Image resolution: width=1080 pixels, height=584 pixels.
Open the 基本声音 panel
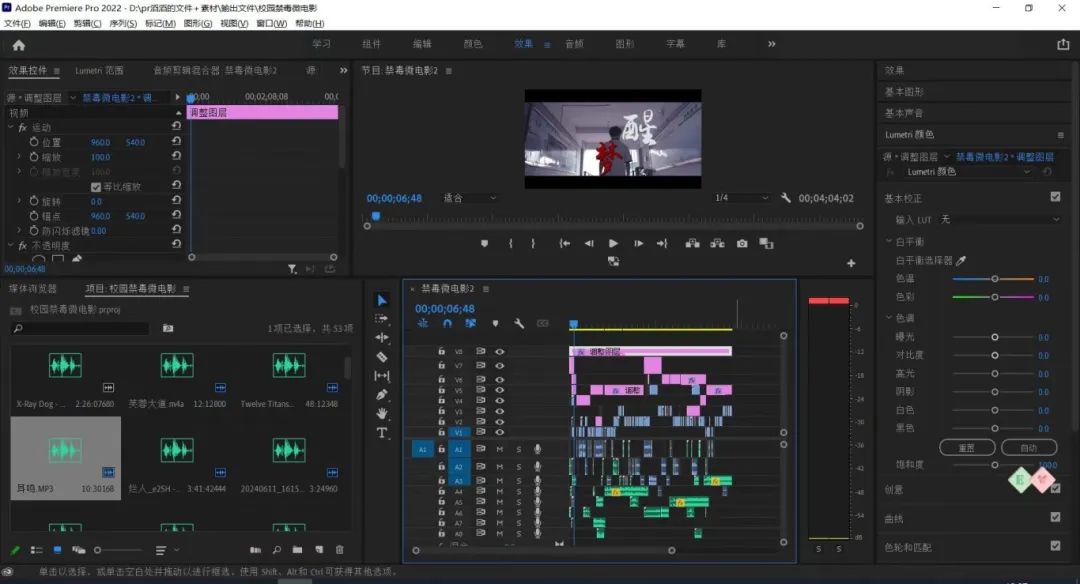point(904,113)
